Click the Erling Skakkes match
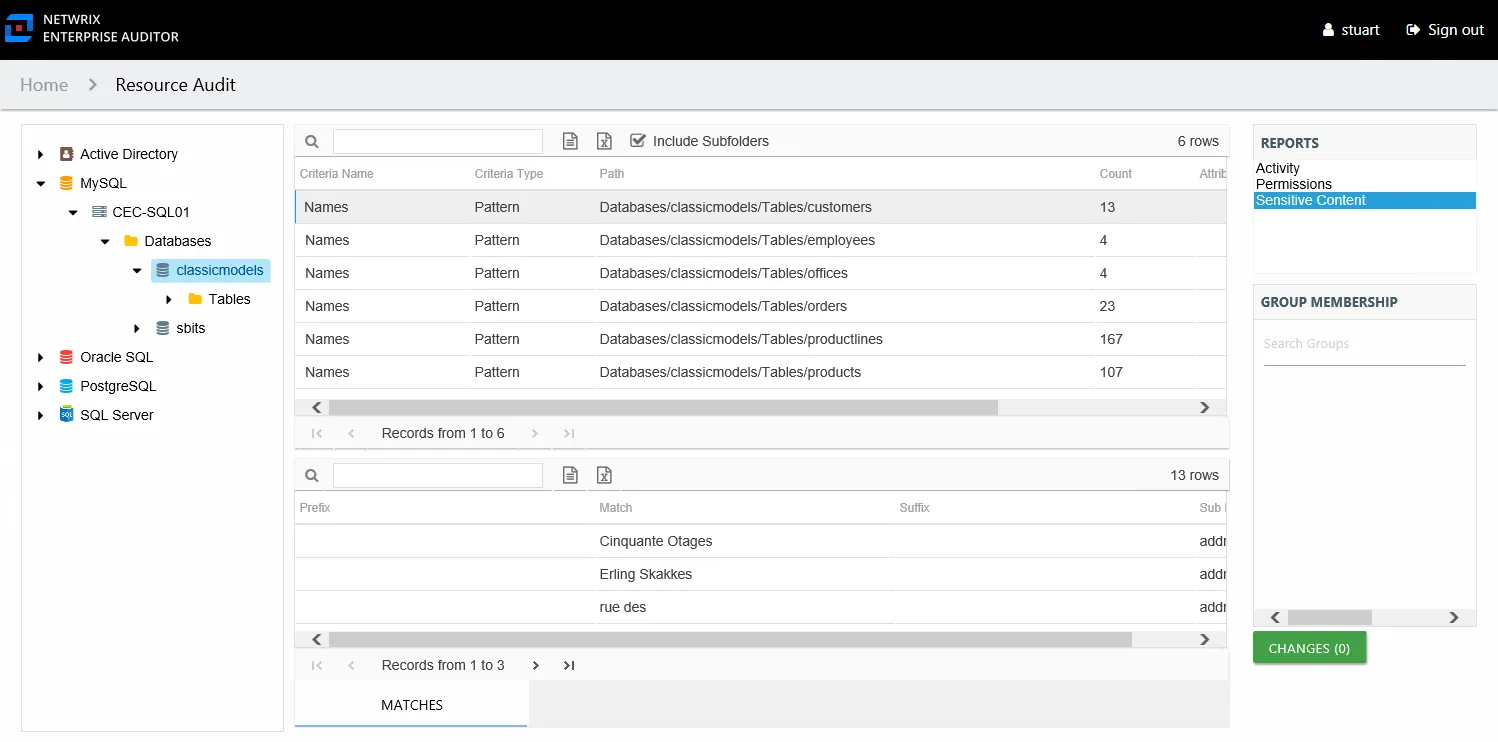Screen dimensions: 1498x742 646,574
